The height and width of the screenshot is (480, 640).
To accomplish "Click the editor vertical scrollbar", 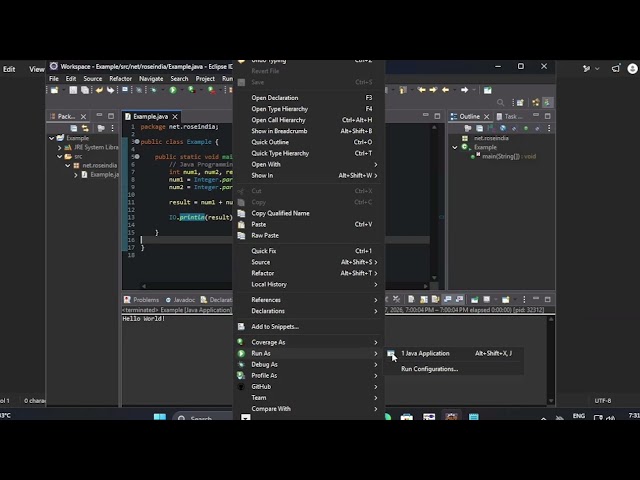I will pyautogui.click(x=434, y=203).
